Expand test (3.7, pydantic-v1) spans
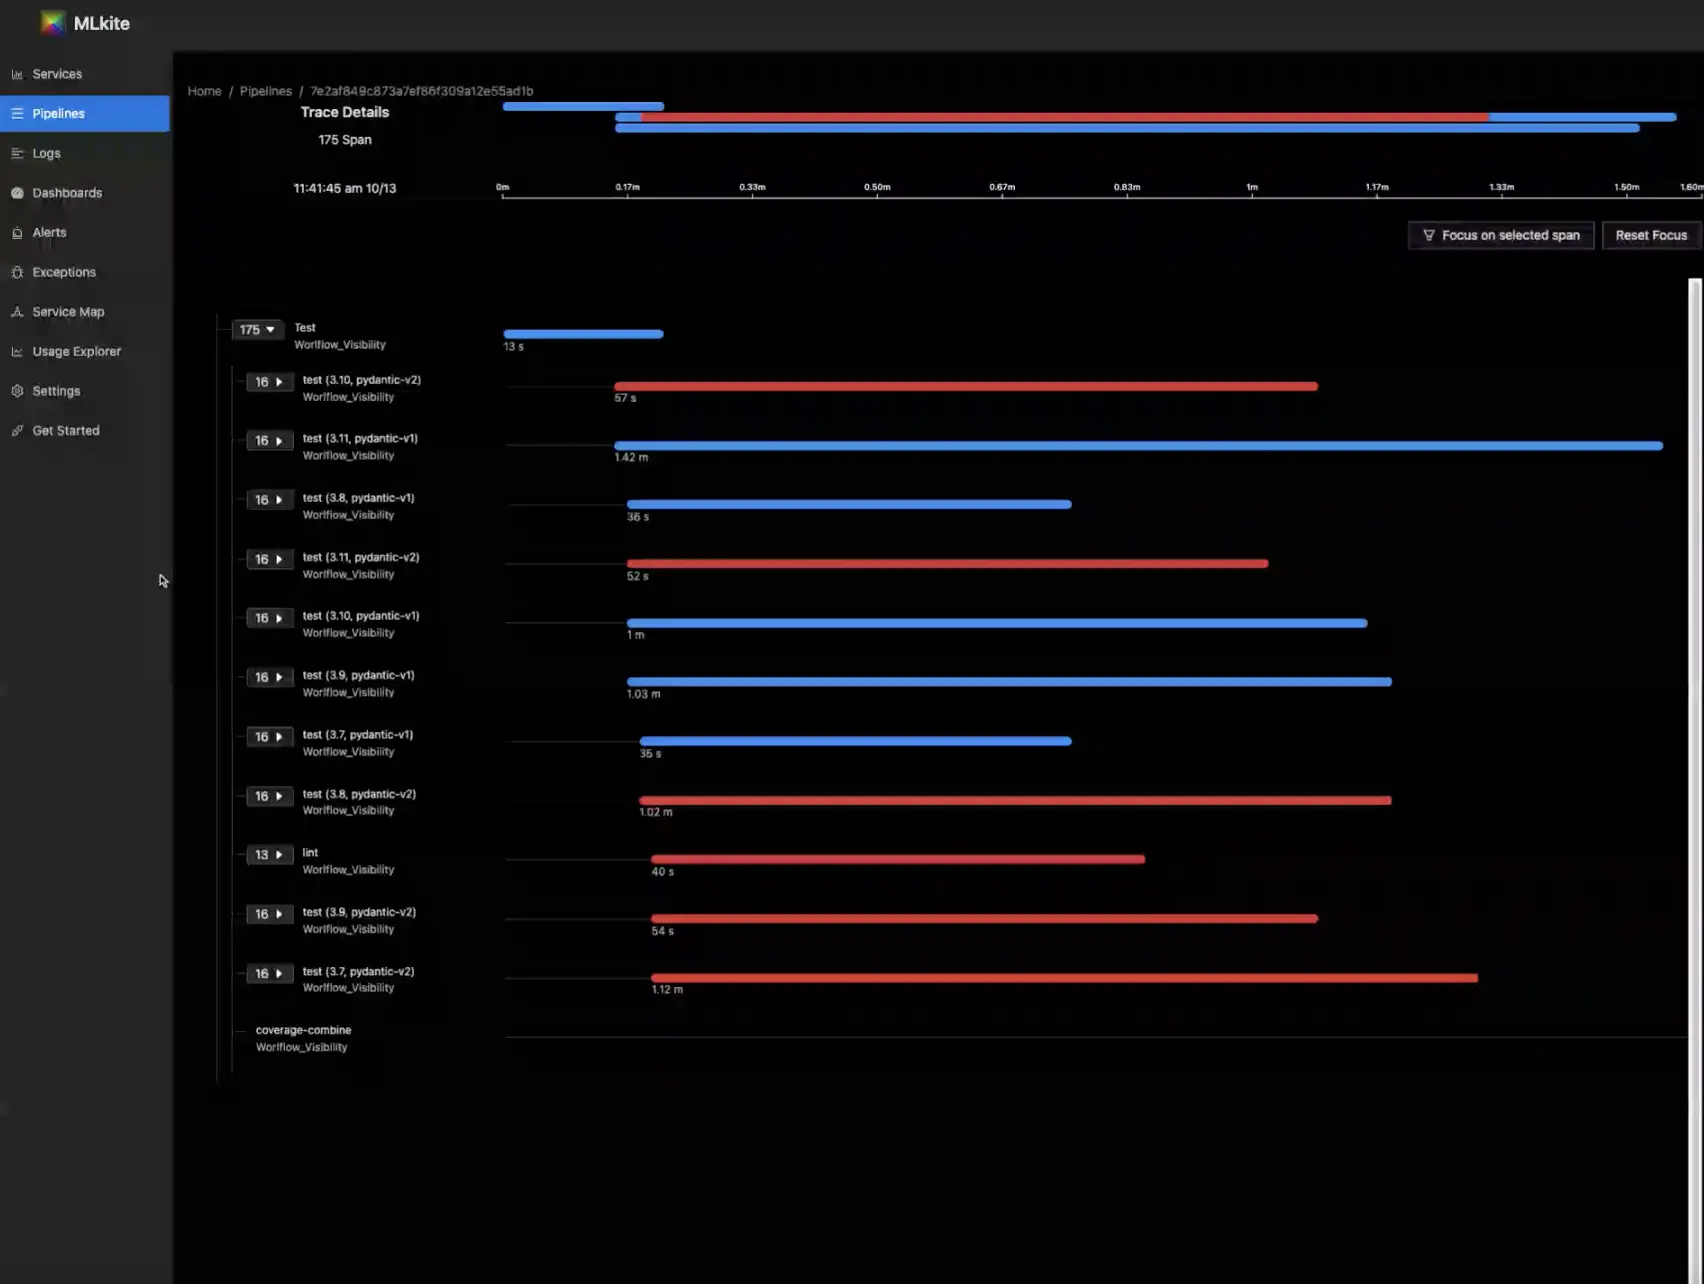 pyautogui.click(x=269, y=737)
